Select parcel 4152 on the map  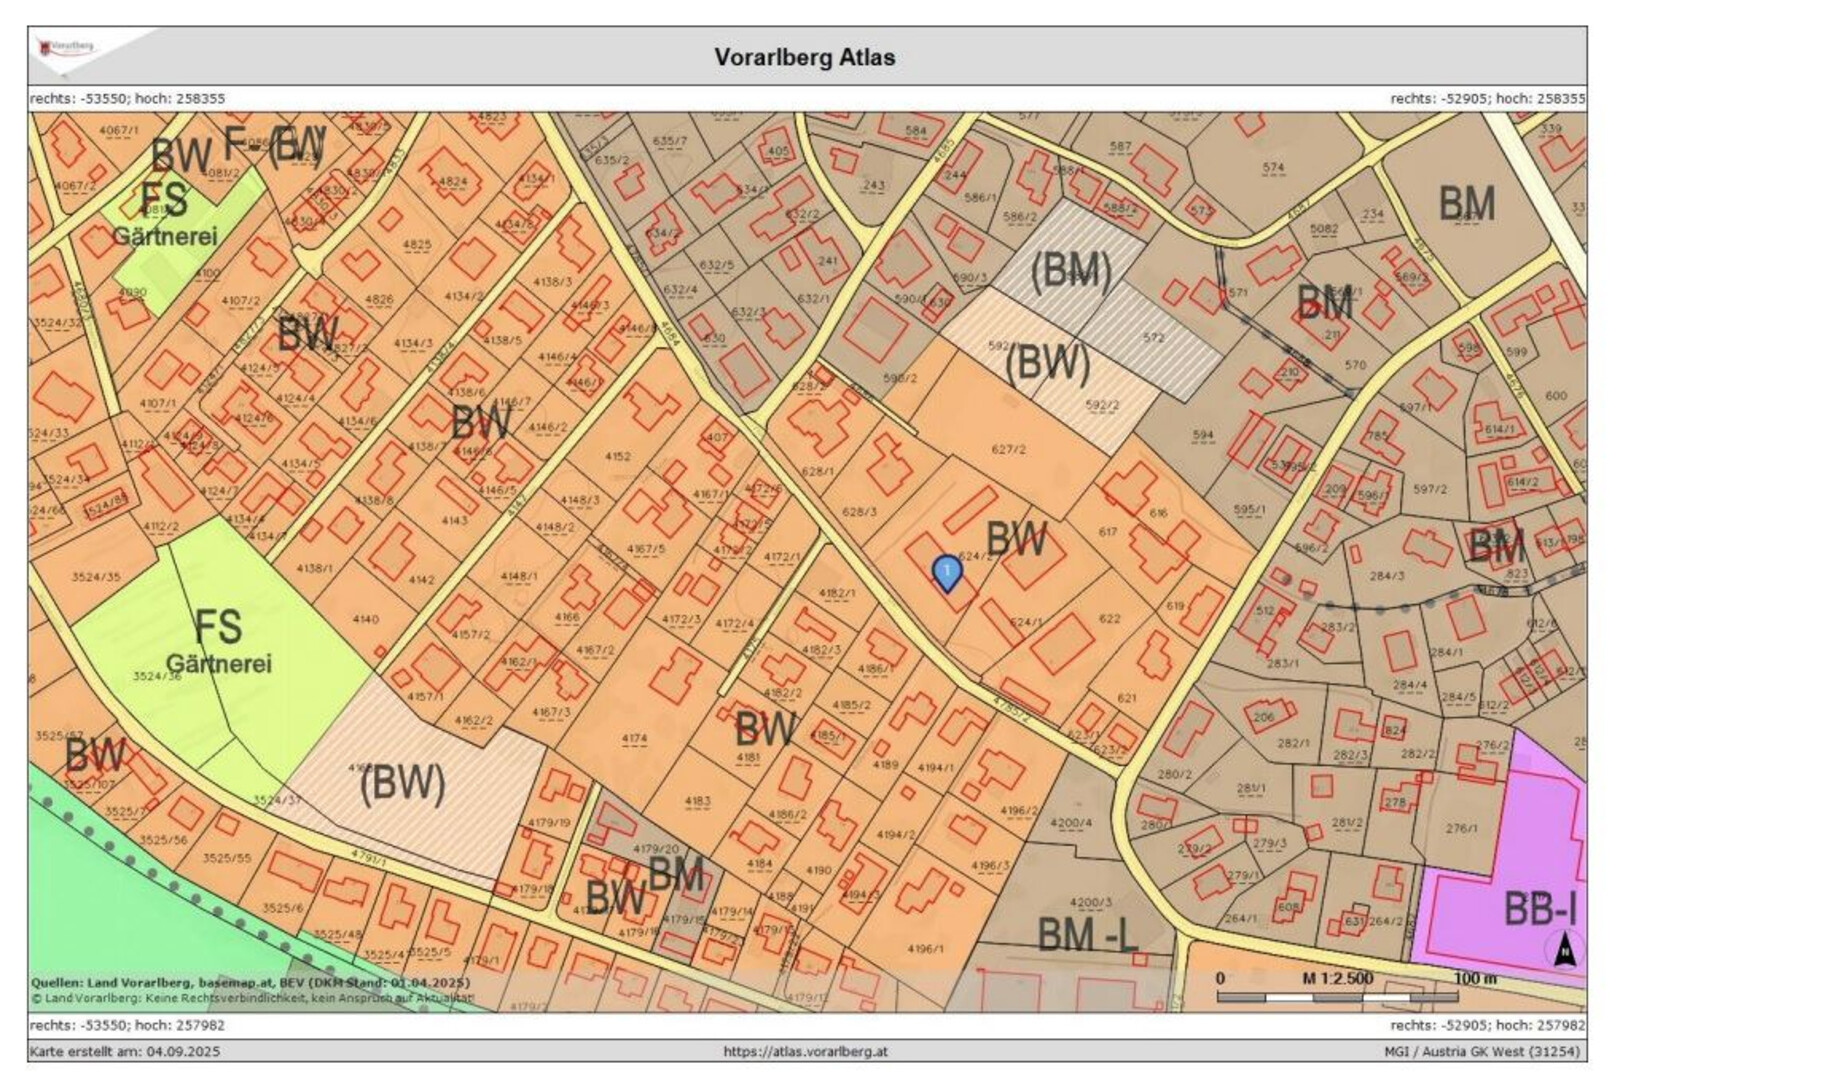618,456
